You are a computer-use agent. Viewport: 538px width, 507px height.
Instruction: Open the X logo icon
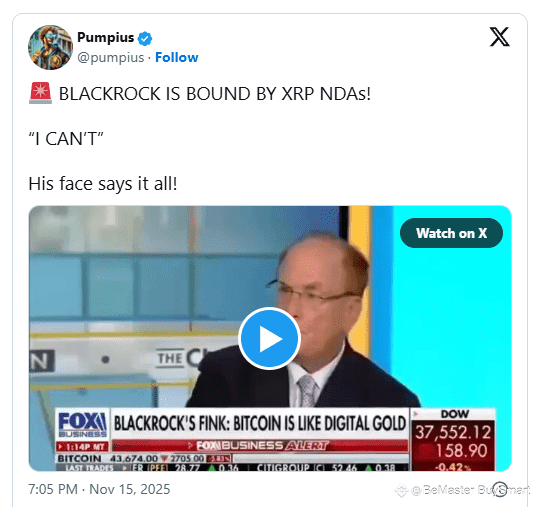point(499,37)
